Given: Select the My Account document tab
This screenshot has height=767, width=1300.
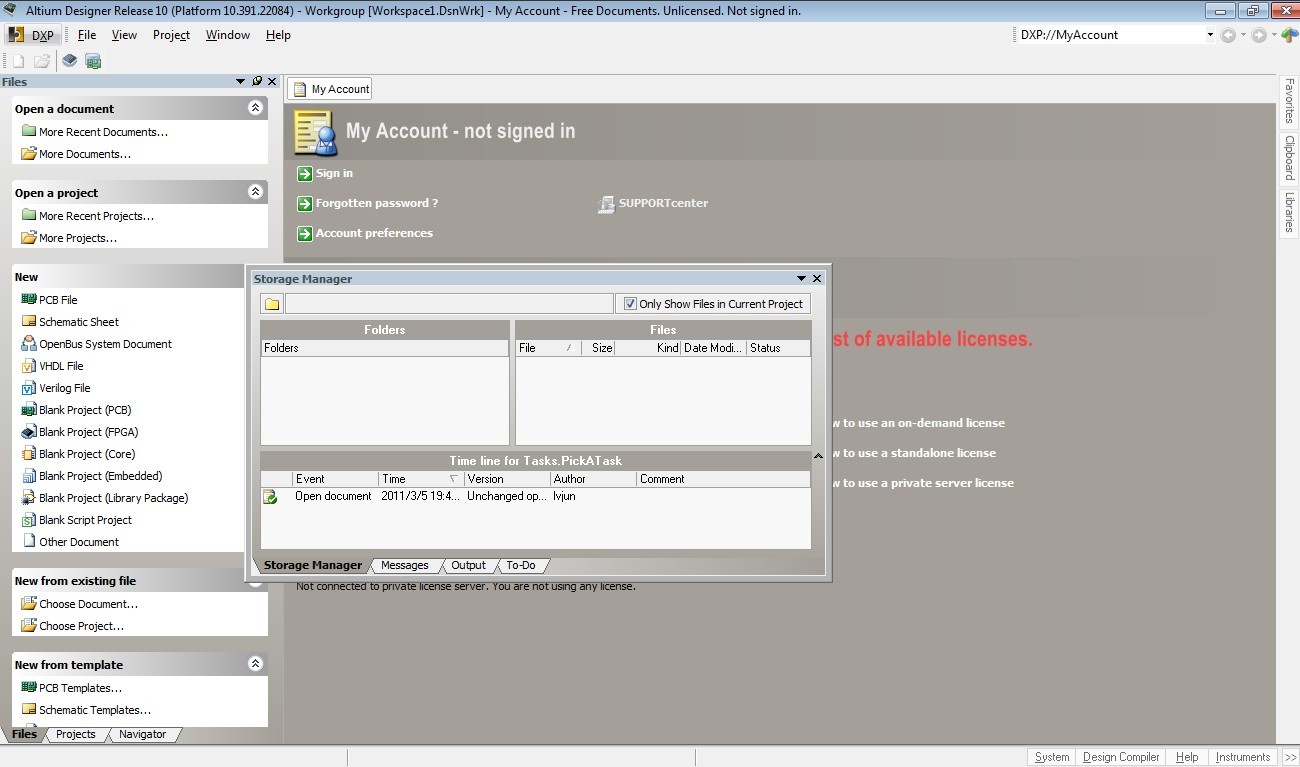Looking at the screenshot, I should click(x=330, y=89).
